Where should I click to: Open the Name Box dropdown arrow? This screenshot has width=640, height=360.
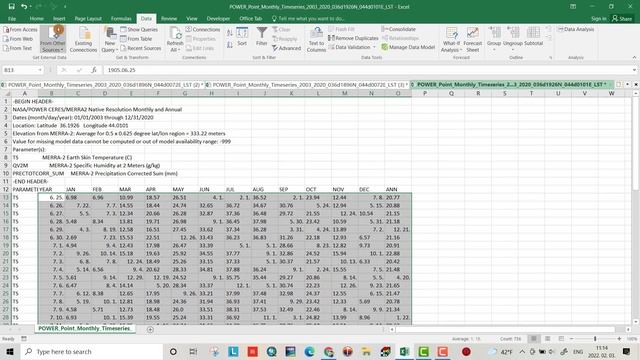(40, 70)
